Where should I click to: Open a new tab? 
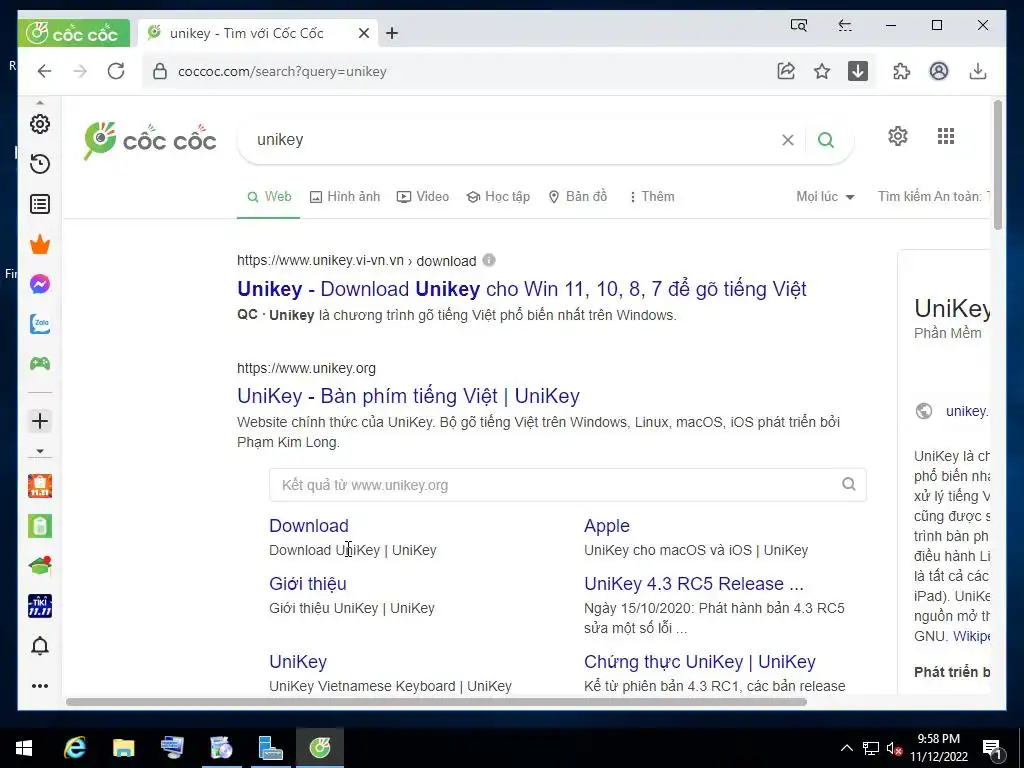click(392, 33)
